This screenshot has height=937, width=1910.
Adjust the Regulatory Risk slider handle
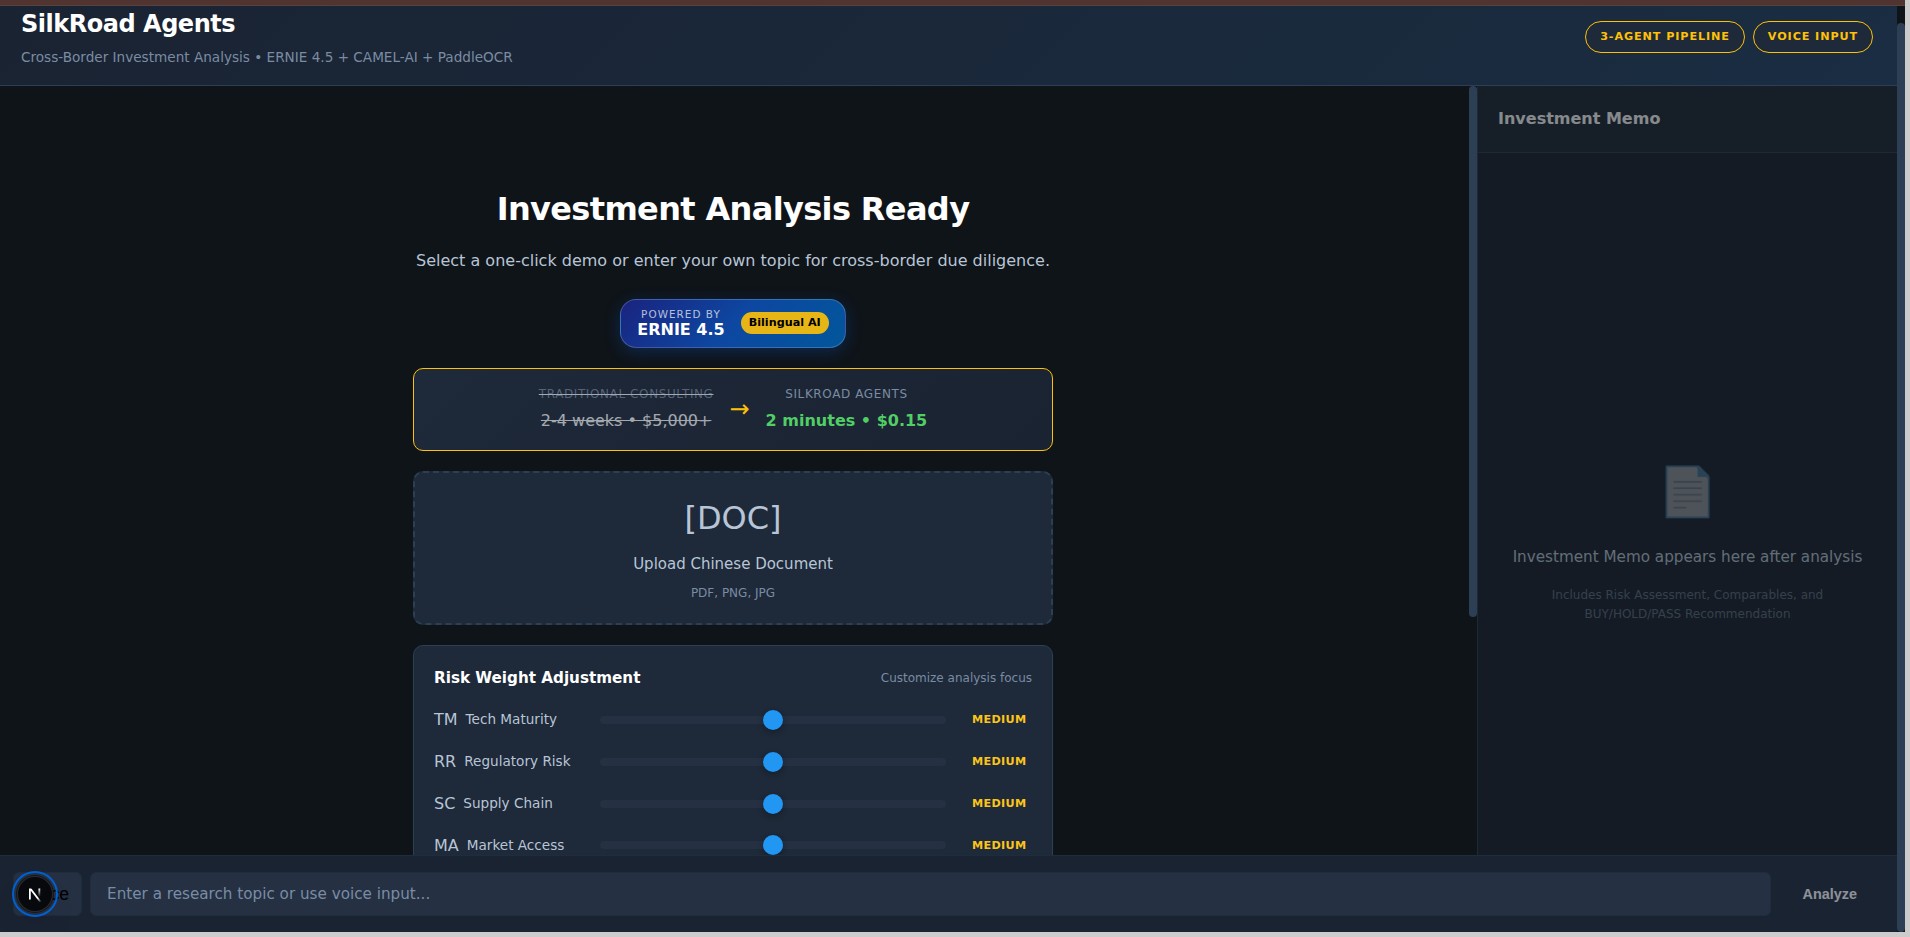[x=773, y=762]
